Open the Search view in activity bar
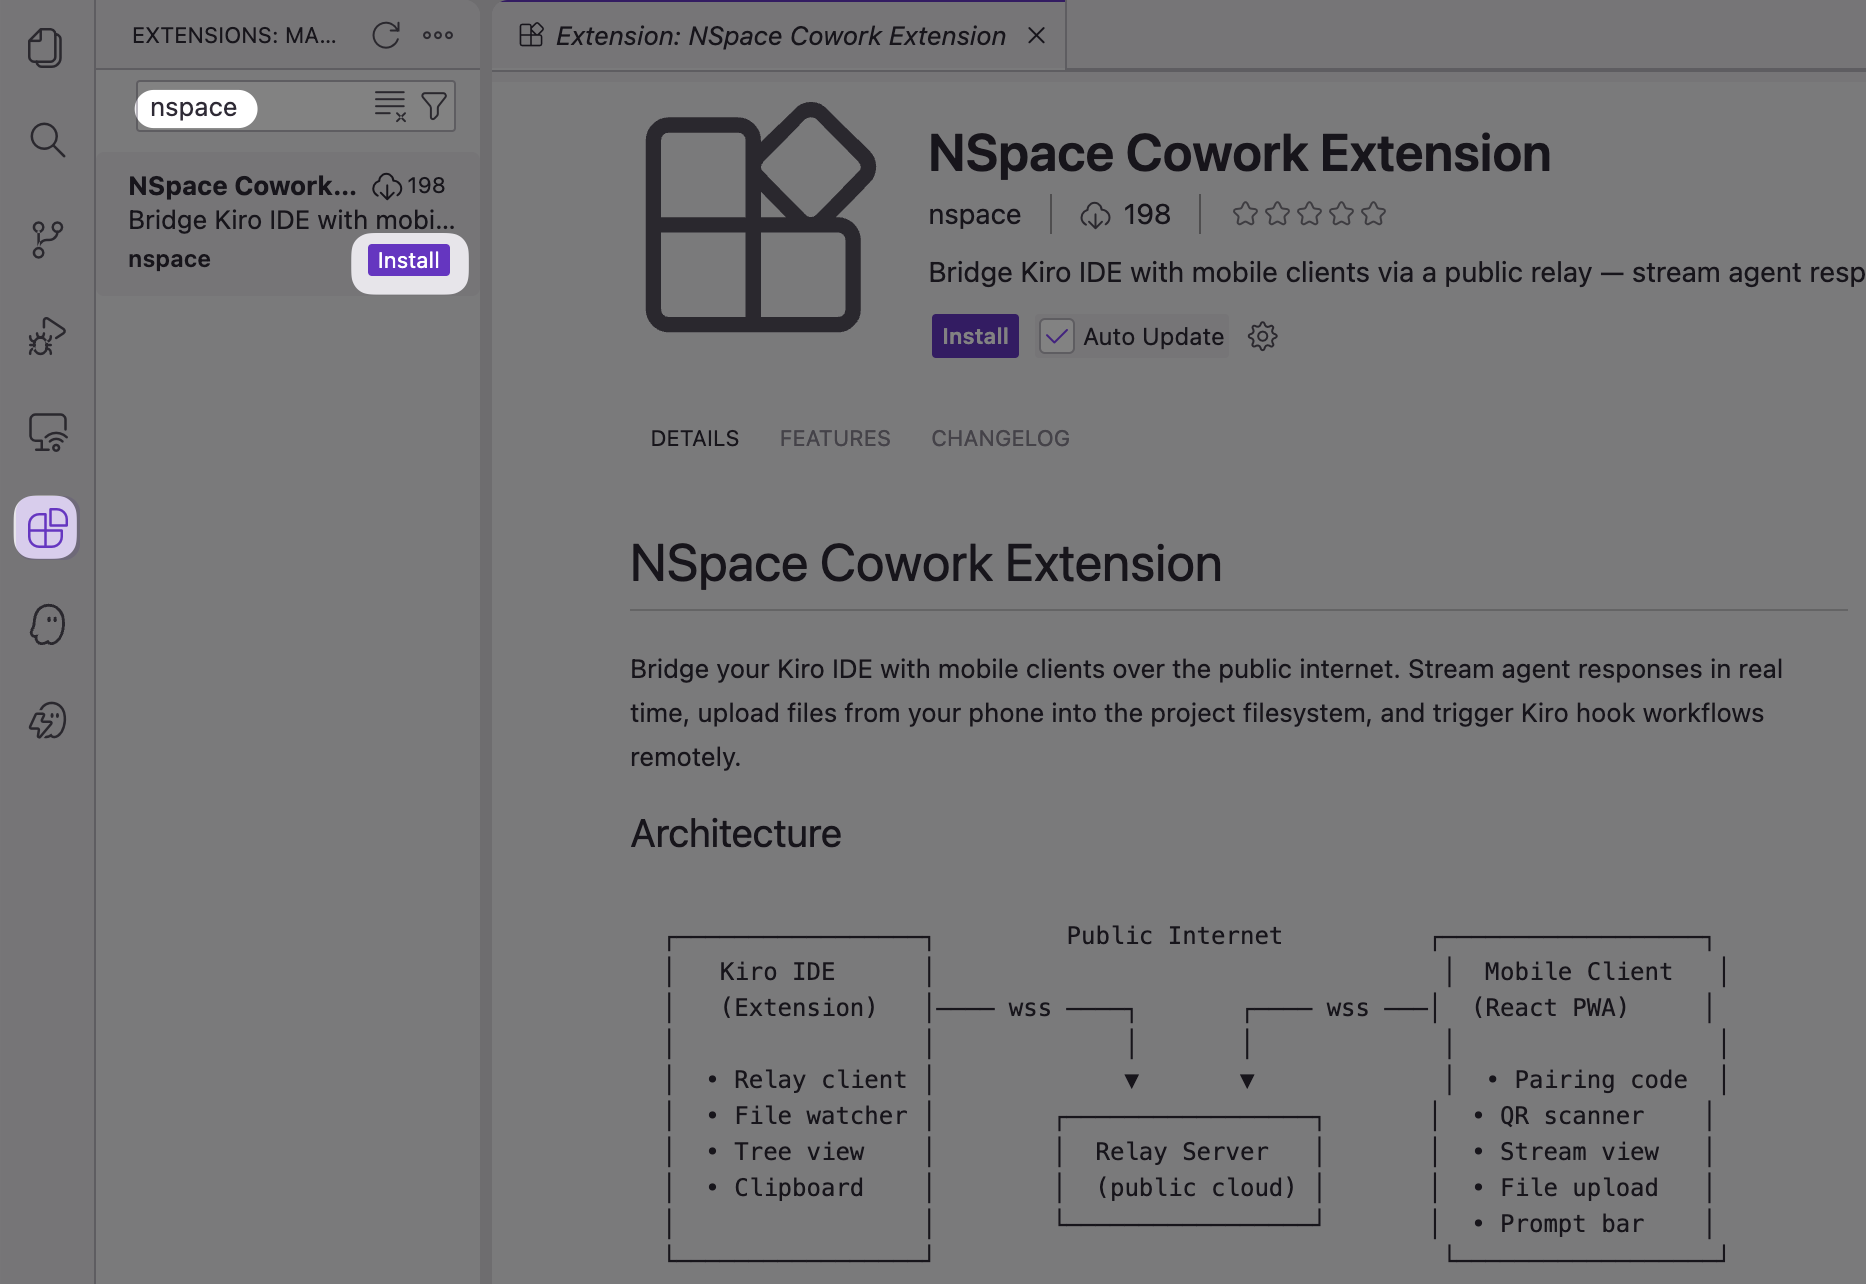Image resolution: width=1866 pixels, height=1284 pixels. (x=46, y=140)
